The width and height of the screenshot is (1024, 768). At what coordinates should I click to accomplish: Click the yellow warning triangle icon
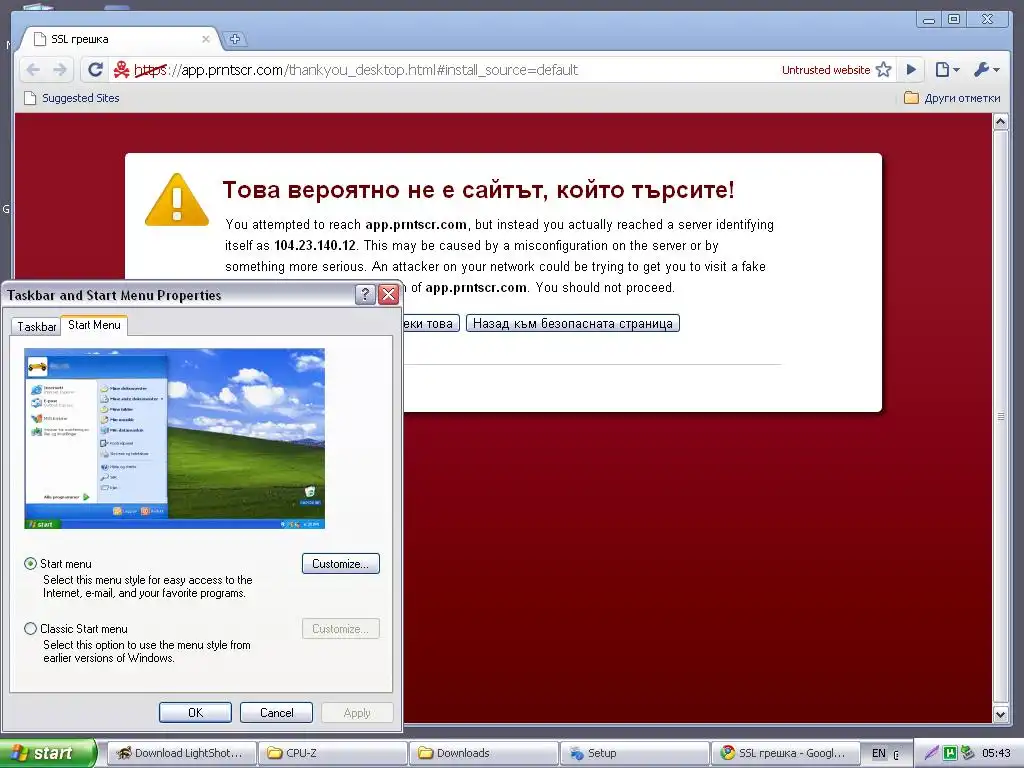click(176, 200)
